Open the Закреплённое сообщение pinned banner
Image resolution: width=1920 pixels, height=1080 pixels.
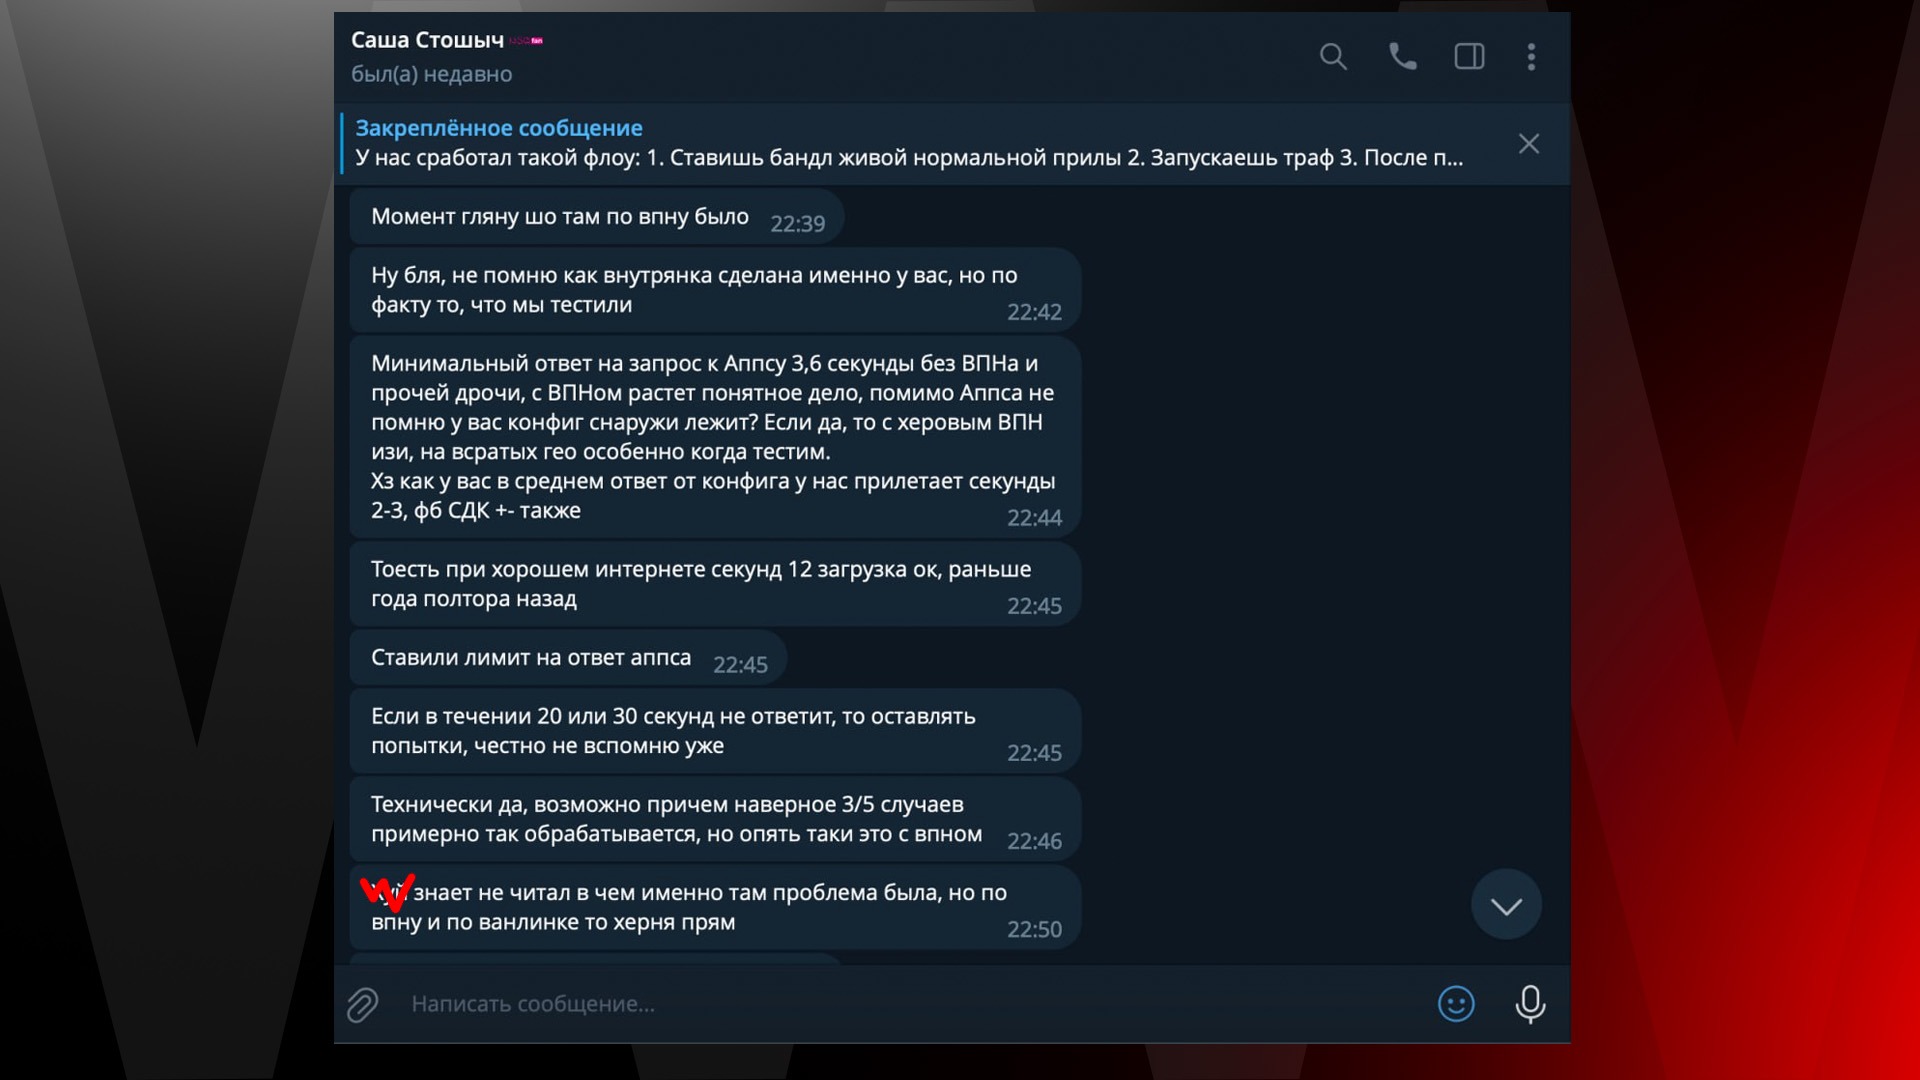click(910, 143)
